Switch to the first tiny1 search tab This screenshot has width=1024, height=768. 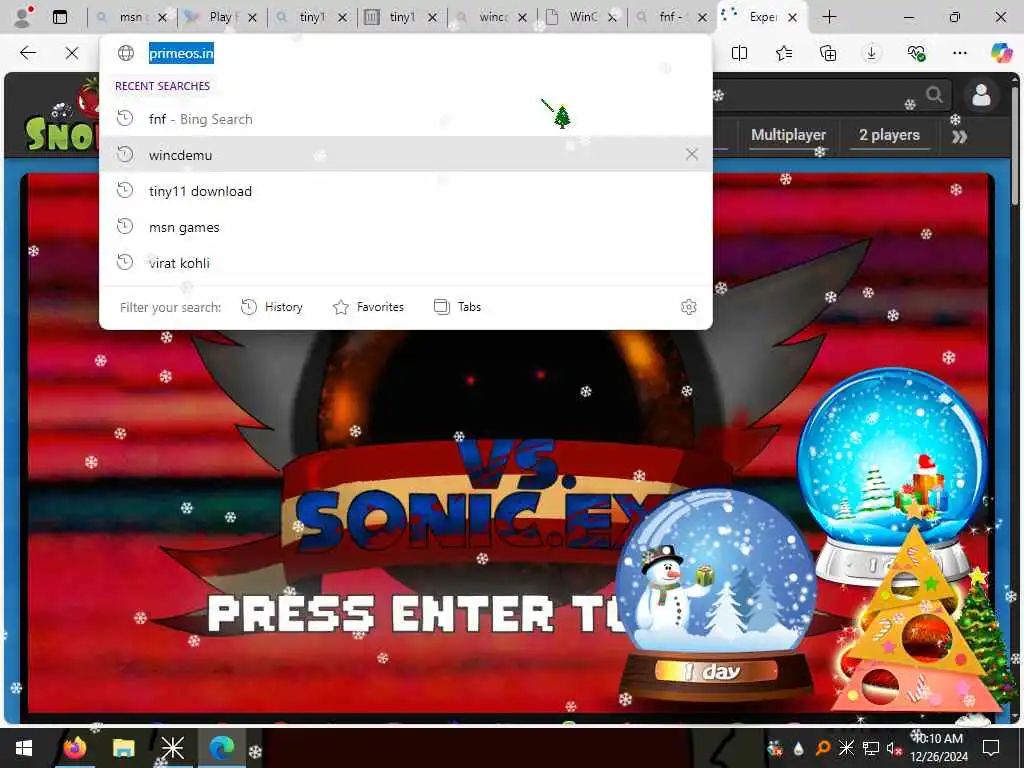click(x=310, y=17)
